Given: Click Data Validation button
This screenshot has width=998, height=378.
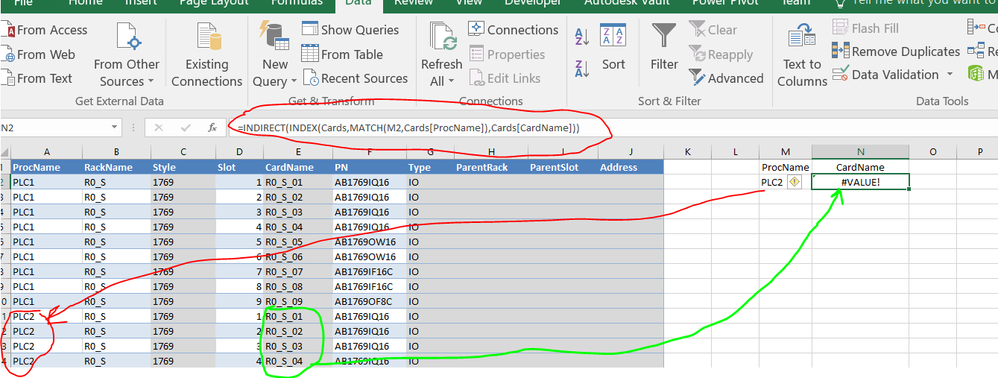Looking at the screenshot, I should [885, 75].
